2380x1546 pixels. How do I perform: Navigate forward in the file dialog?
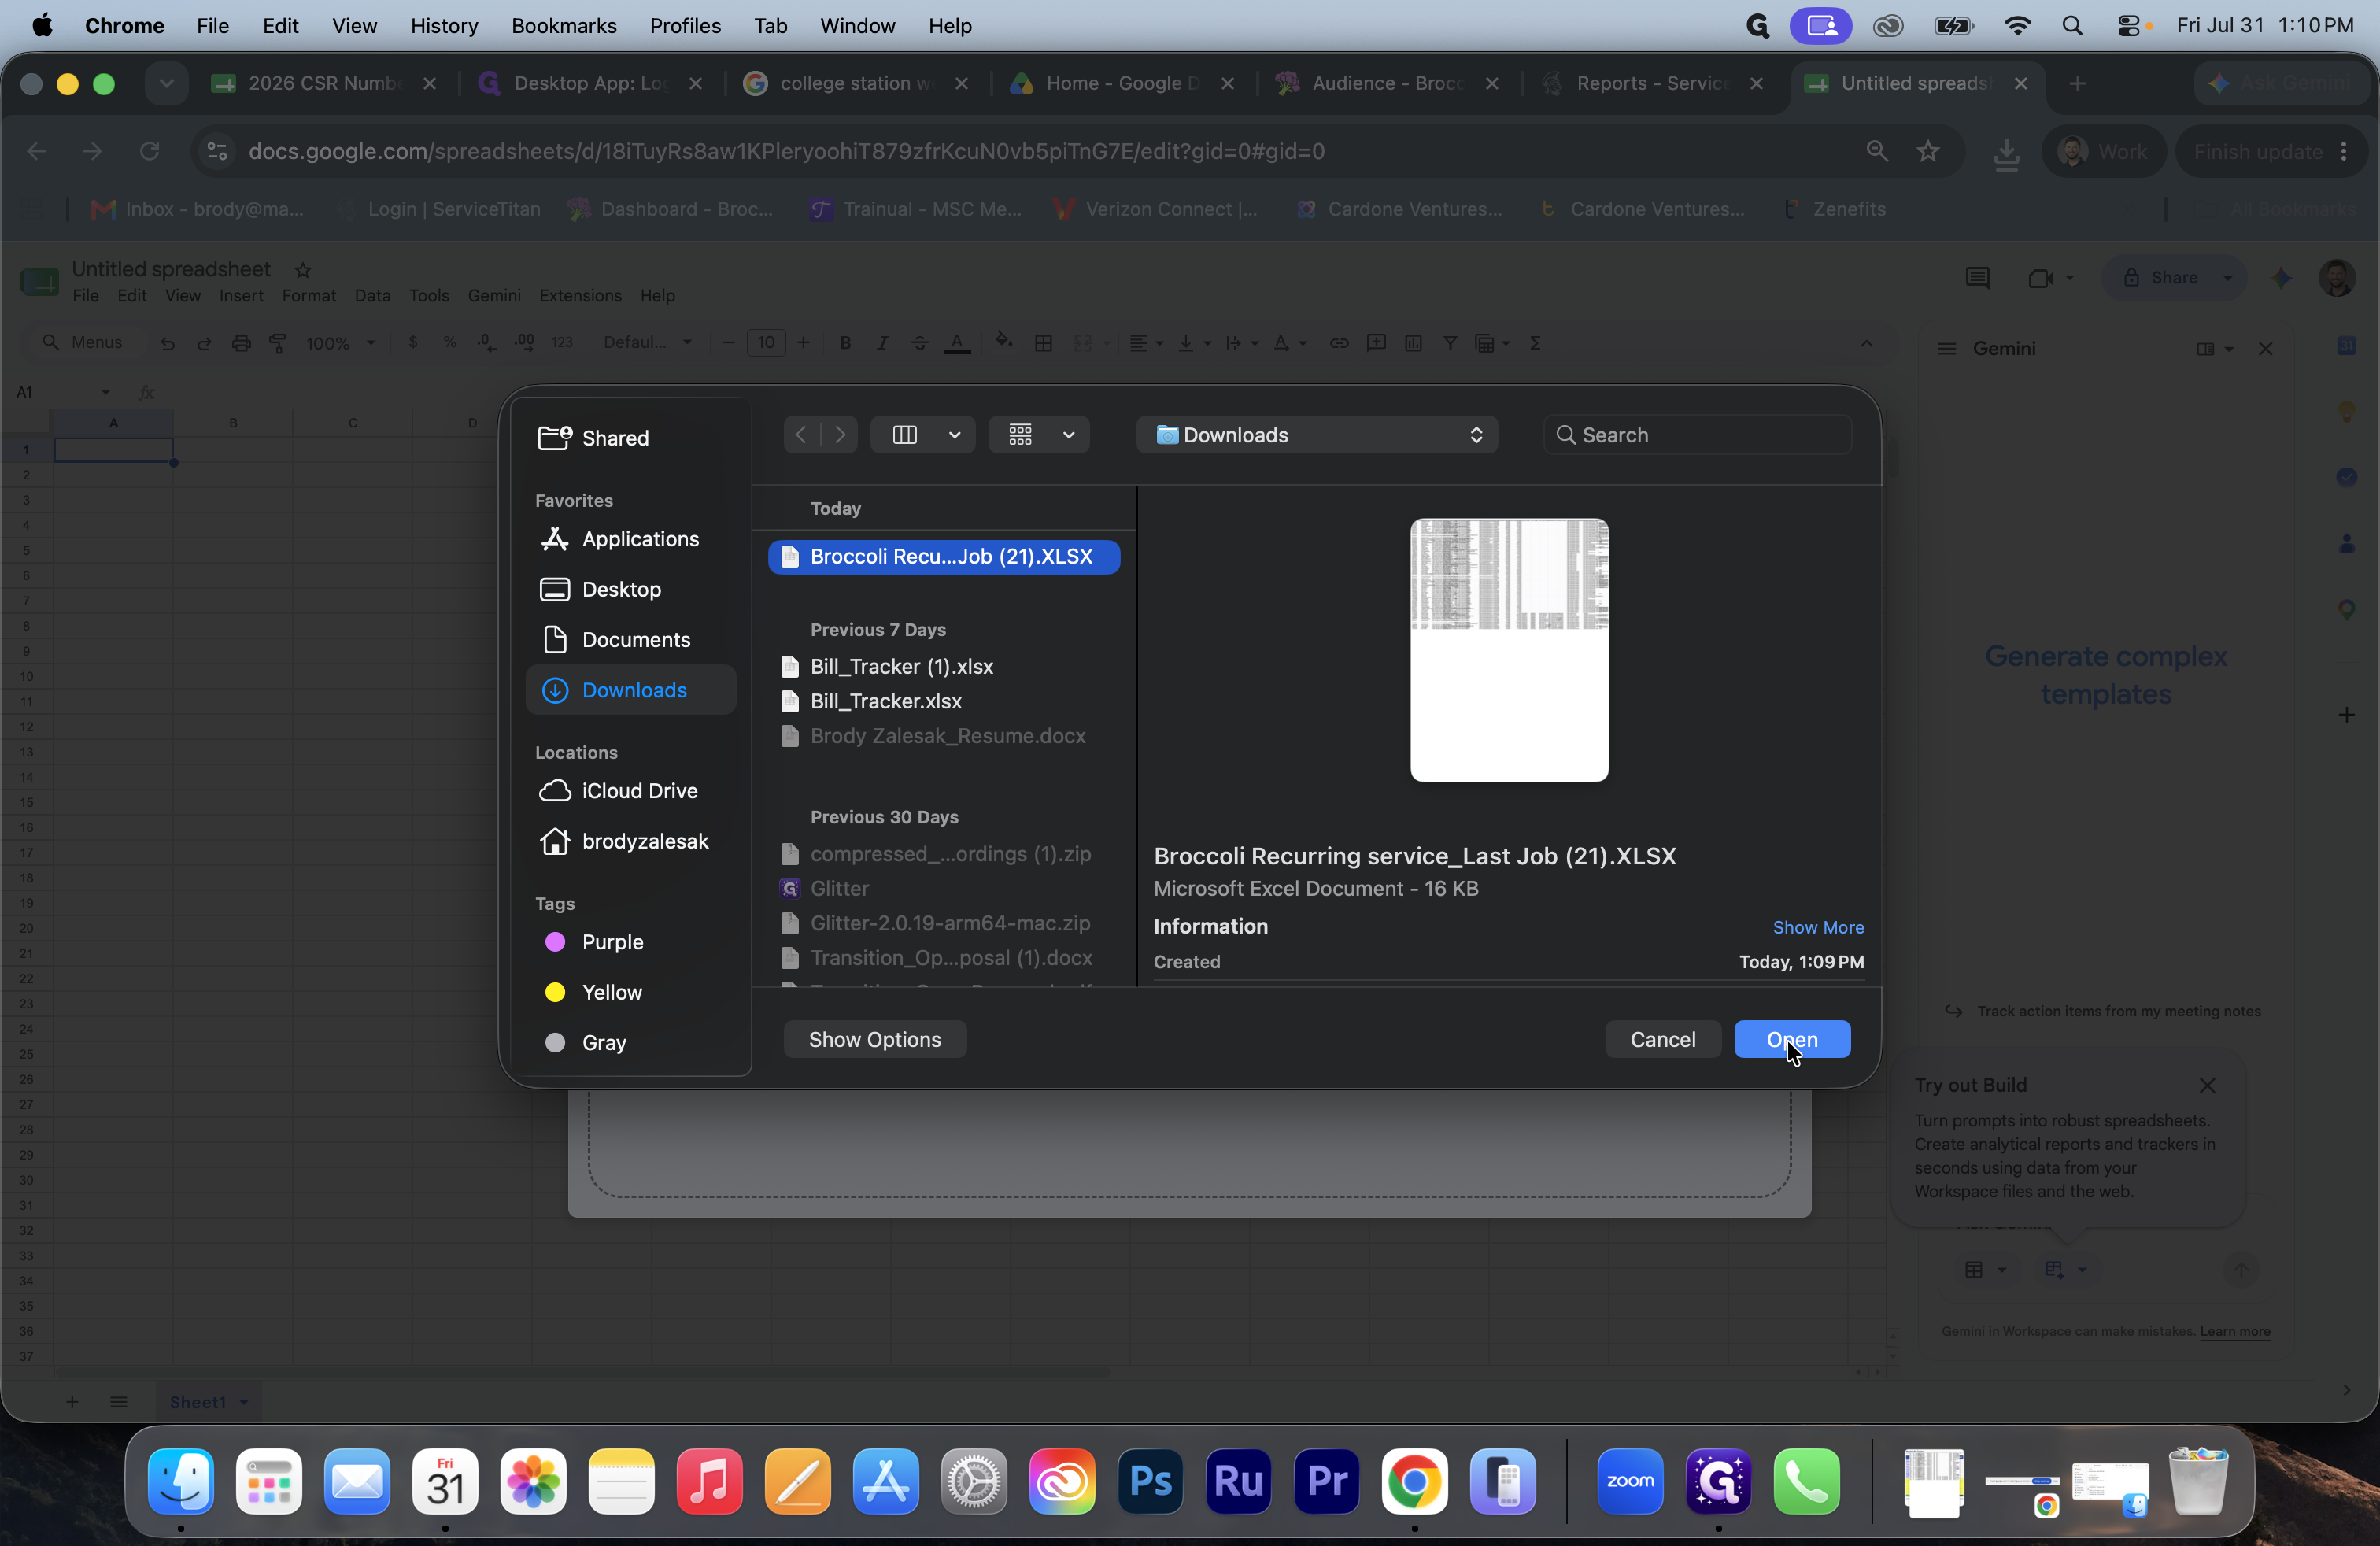click(840, 435)
